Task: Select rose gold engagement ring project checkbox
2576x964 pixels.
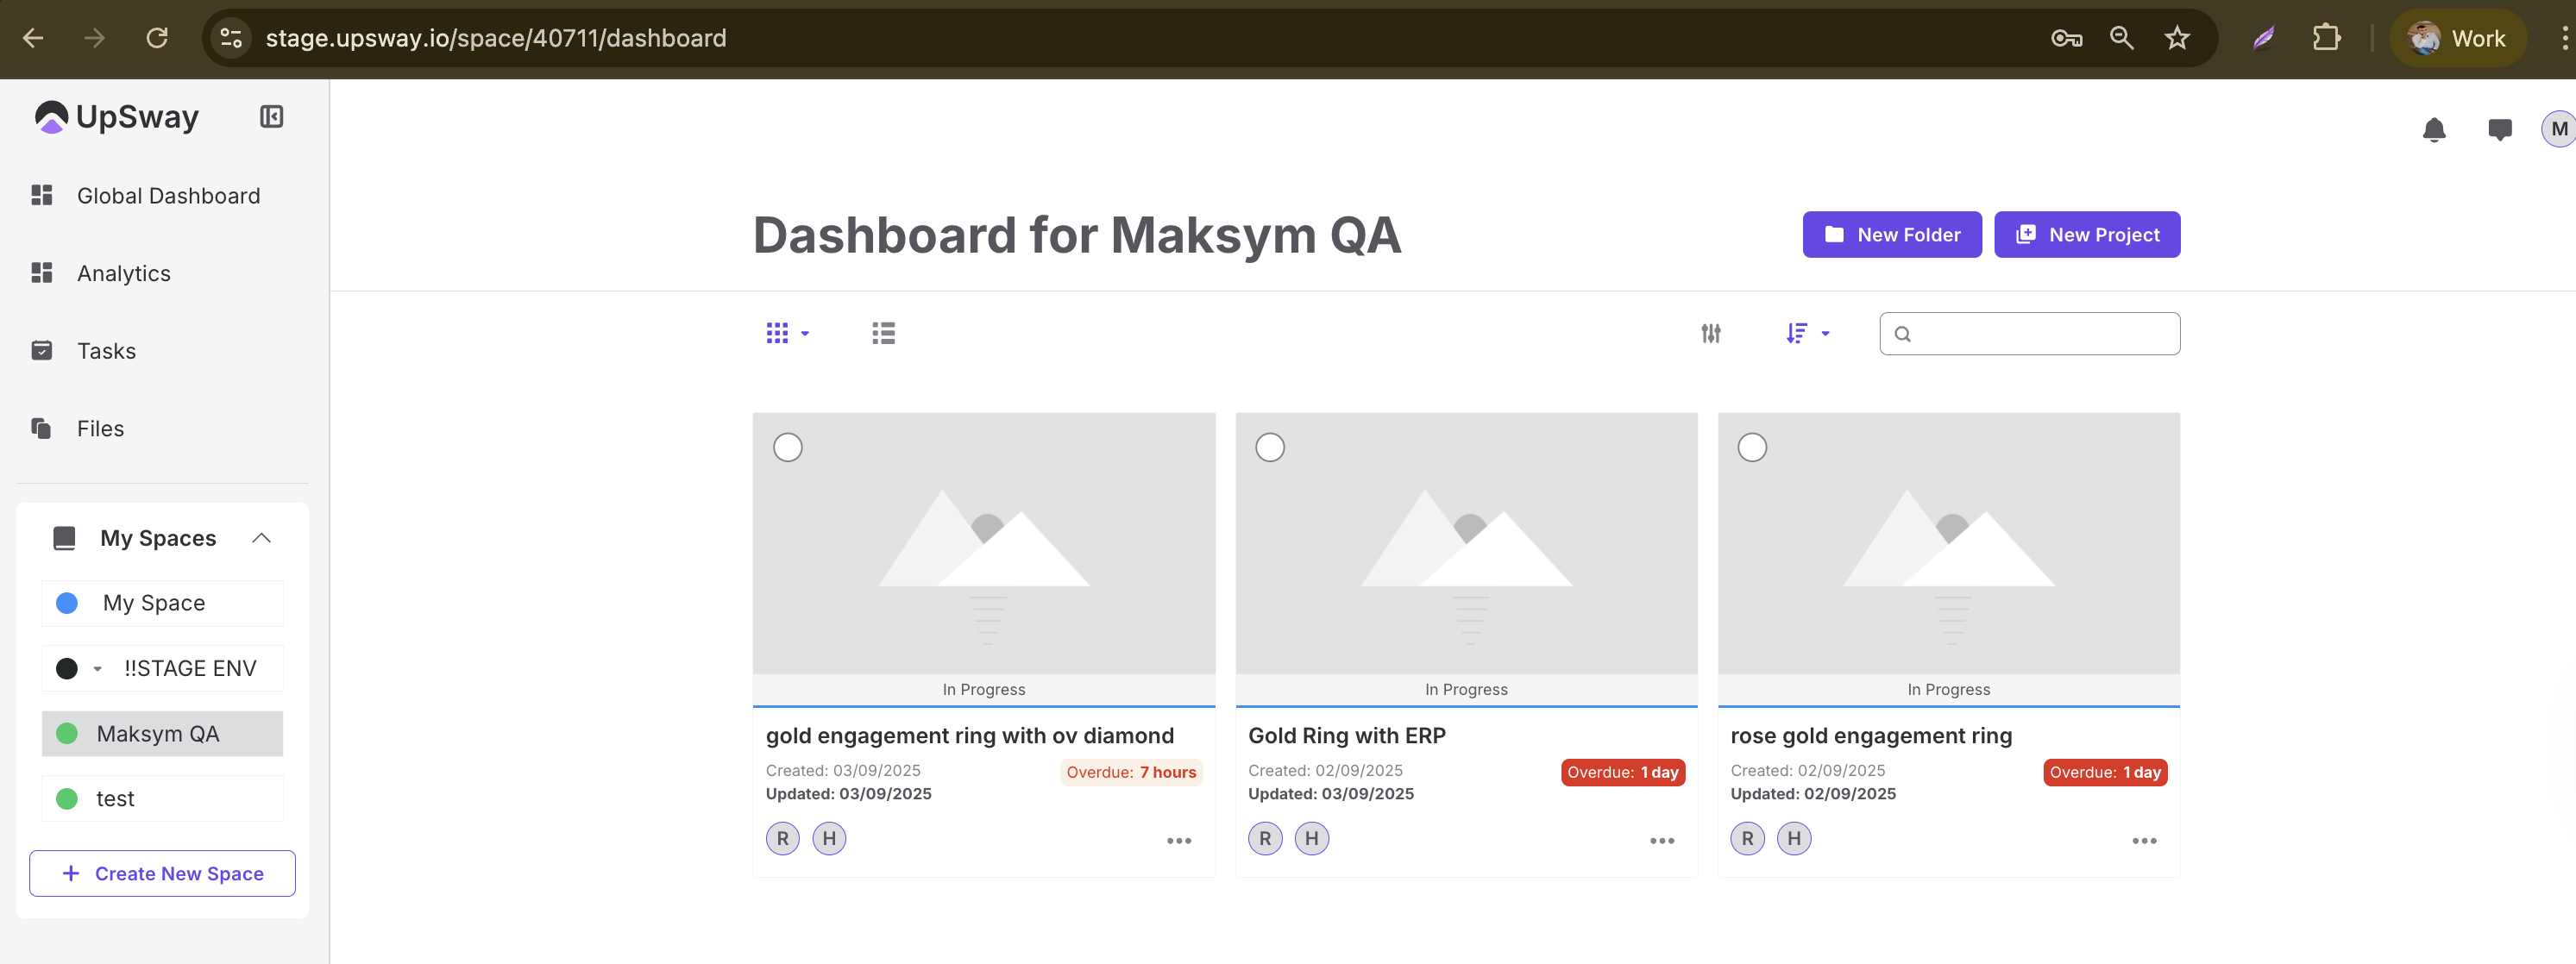Action: point(1752,447)
